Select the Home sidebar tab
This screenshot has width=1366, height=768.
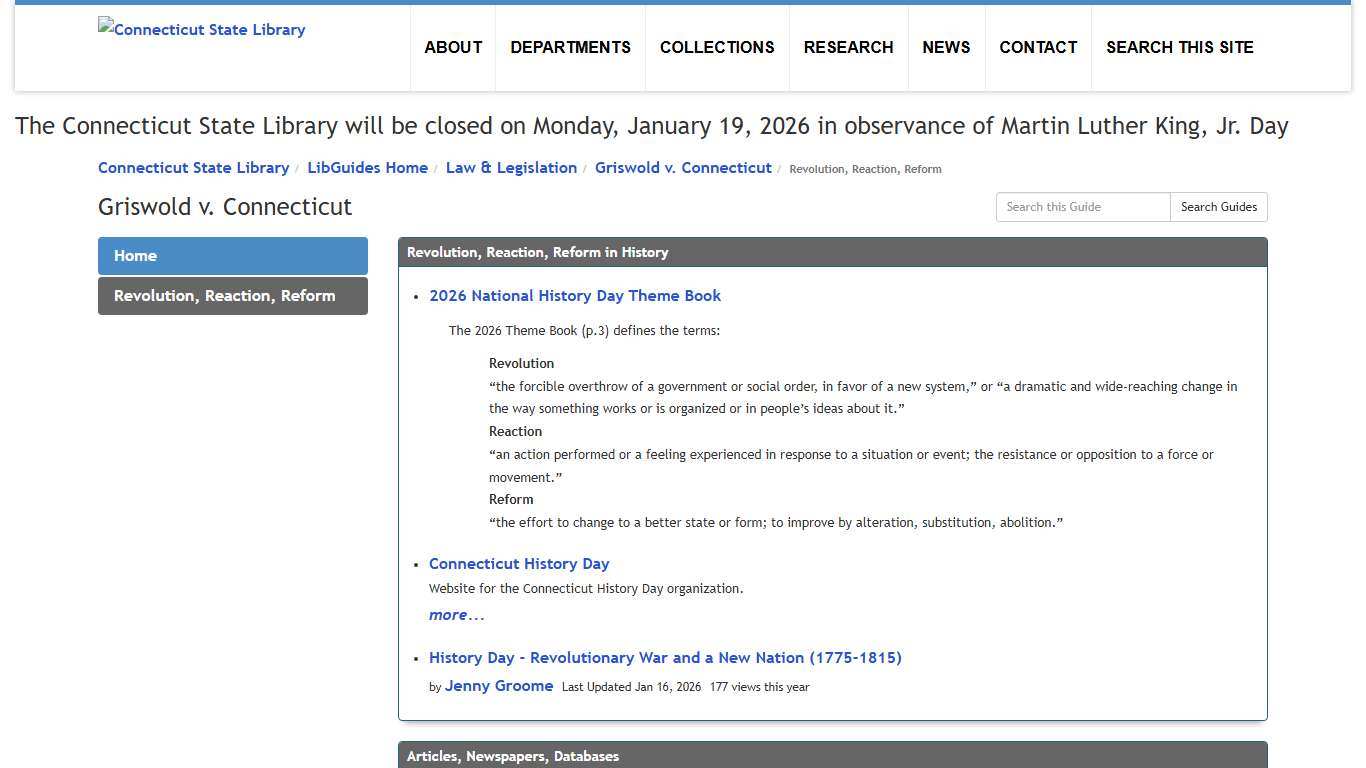click(x=233, y=256)
